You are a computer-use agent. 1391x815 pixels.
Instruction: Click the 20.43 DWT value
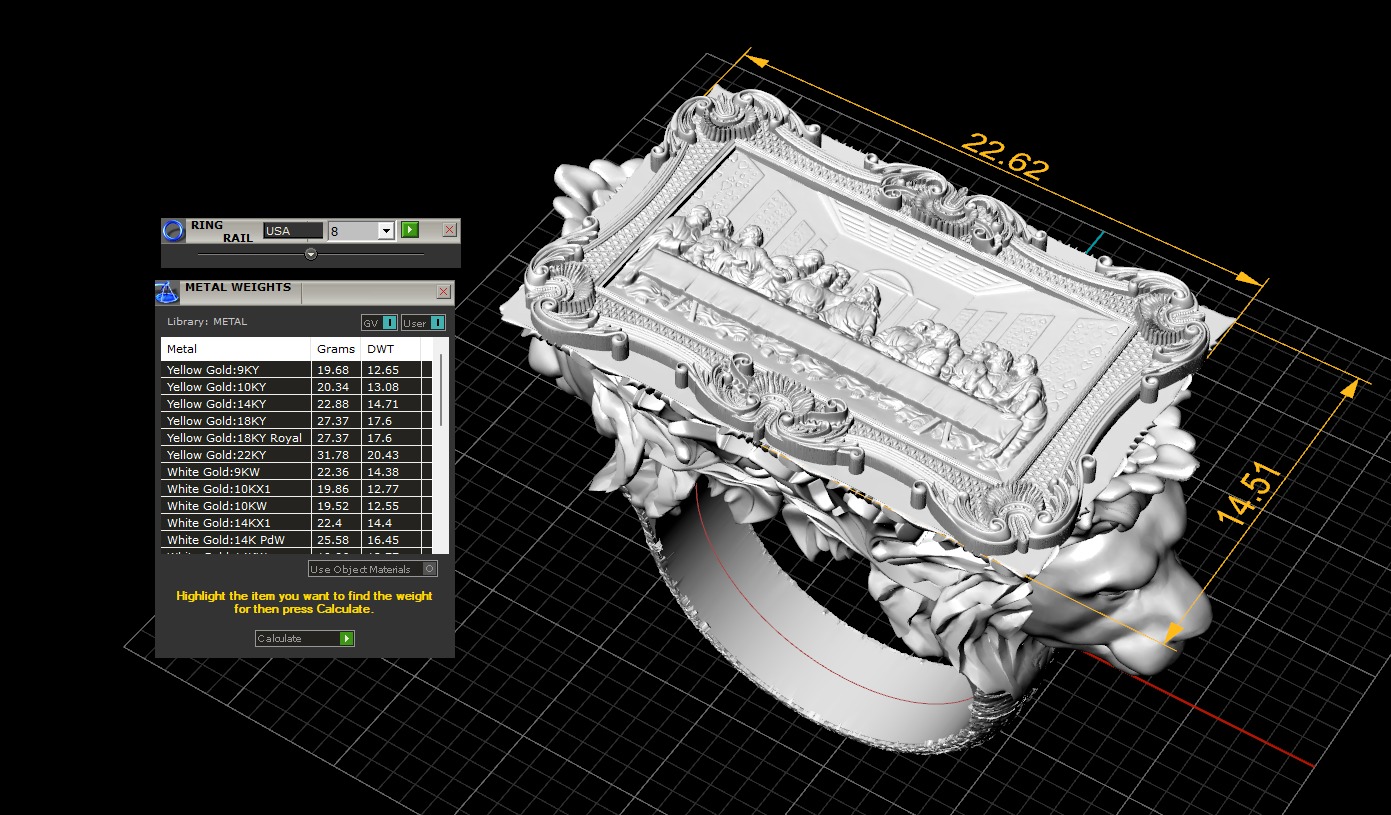tap(383, 455)
